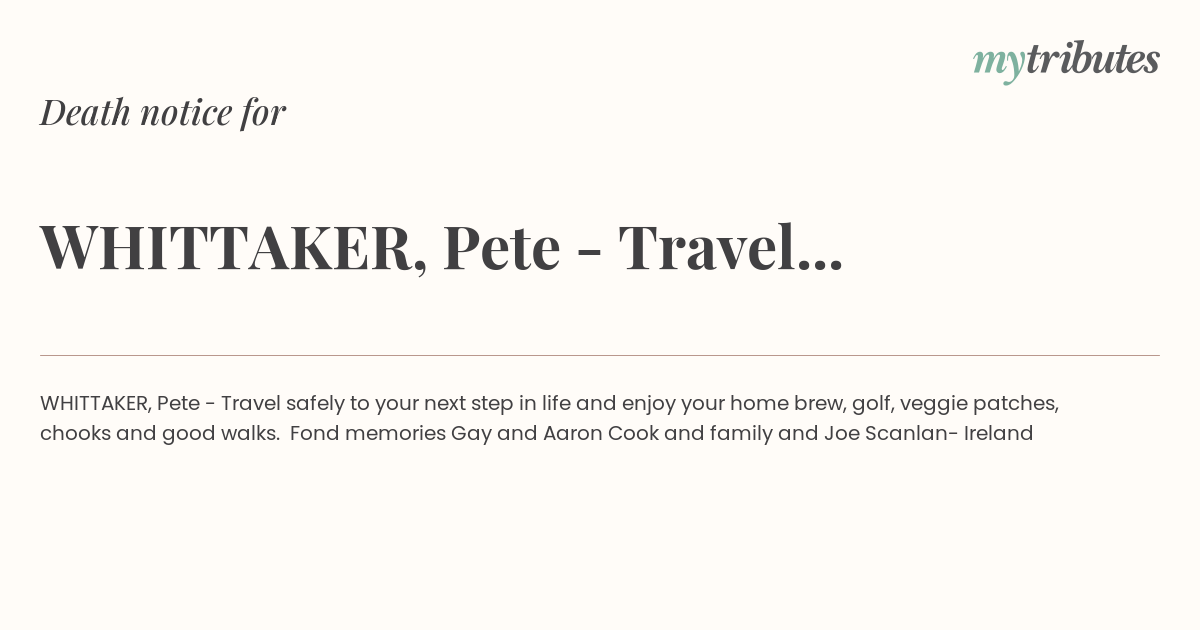Click the horizontal divider line
1200x630 pixels.
(x=600, y=355)
